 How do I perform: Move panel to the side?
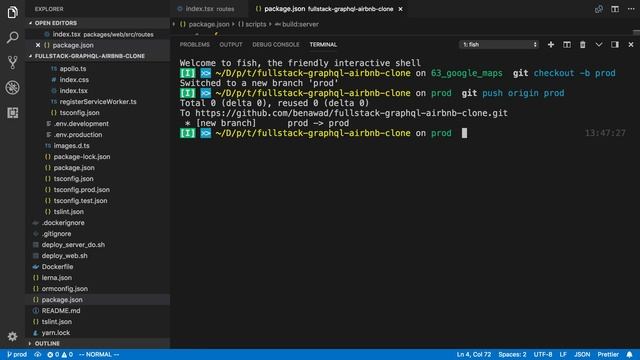point(615,44)
